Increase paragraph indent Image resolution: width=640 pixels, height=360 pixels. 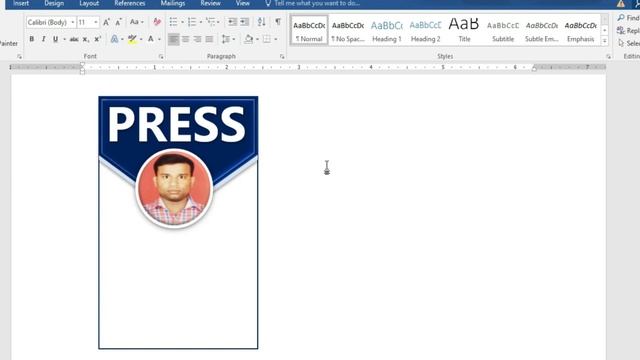[x=244, y=22]
